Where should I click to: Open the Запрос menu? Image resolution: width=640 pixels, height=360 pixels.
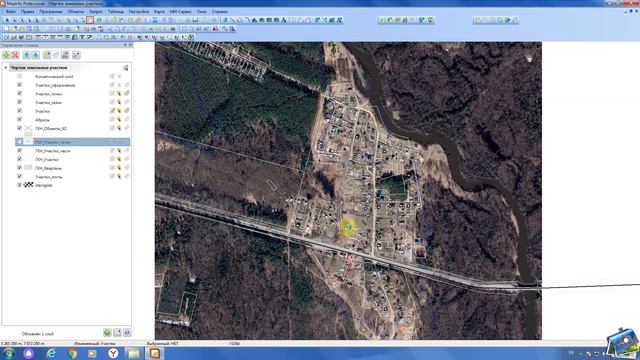click(x=96, y=12)
